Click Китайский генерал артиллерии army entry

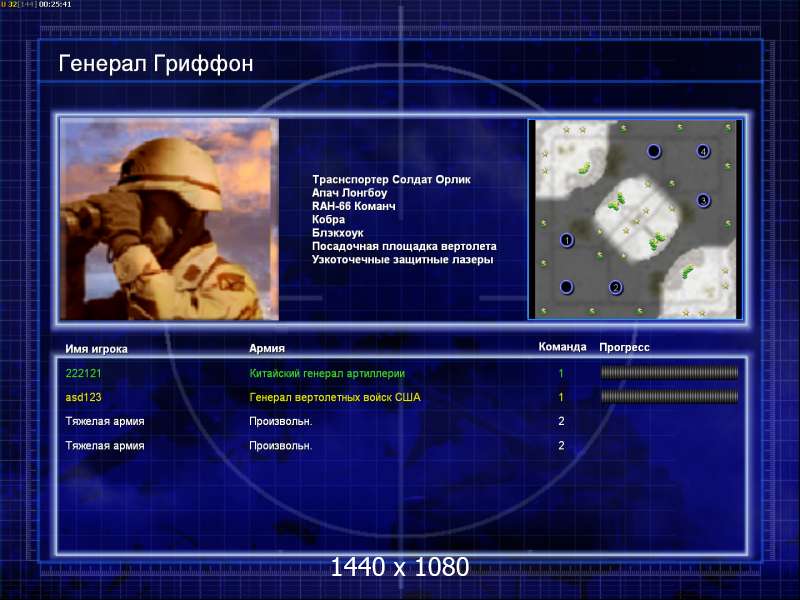327,373
